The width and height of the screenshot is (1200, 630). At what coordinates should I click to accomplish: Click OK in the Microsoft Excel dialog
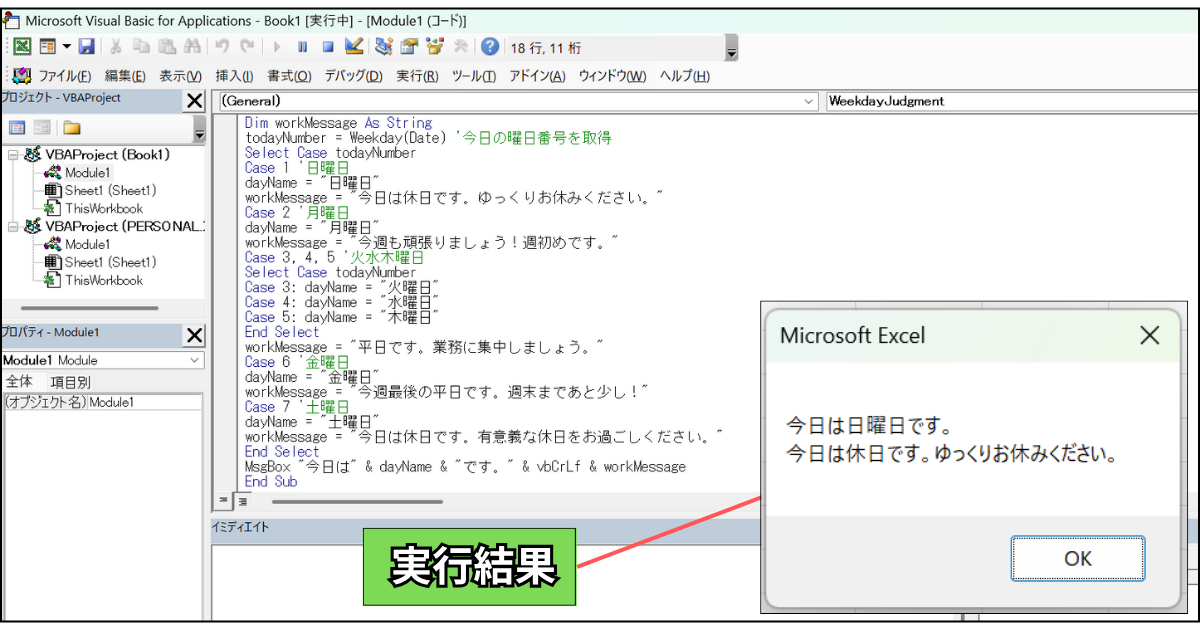point(1078,558)
